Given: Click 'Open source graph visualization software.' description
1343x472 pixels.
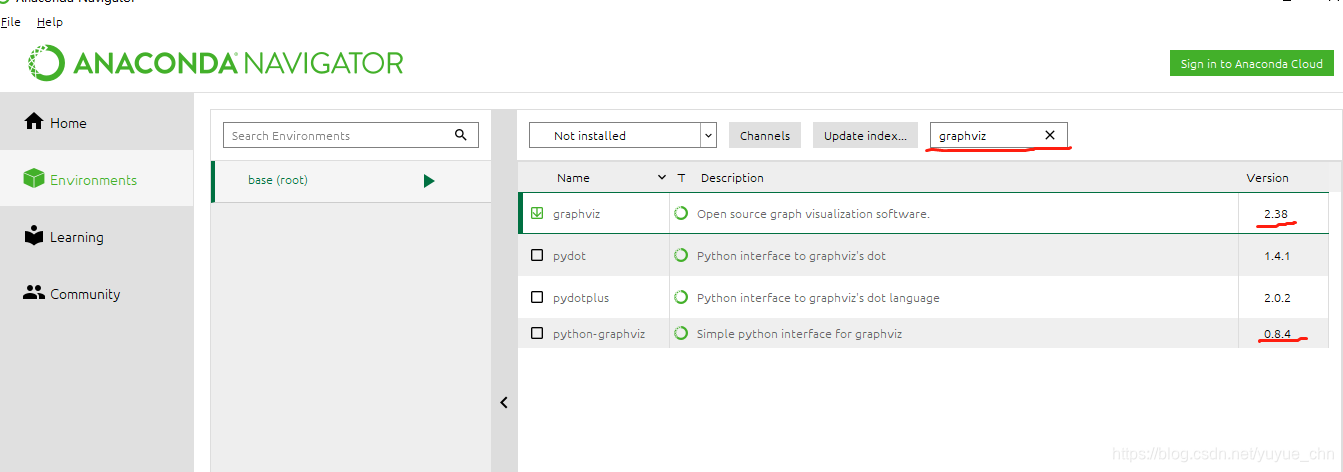Looking at the screenshot, I should point(813,214).
